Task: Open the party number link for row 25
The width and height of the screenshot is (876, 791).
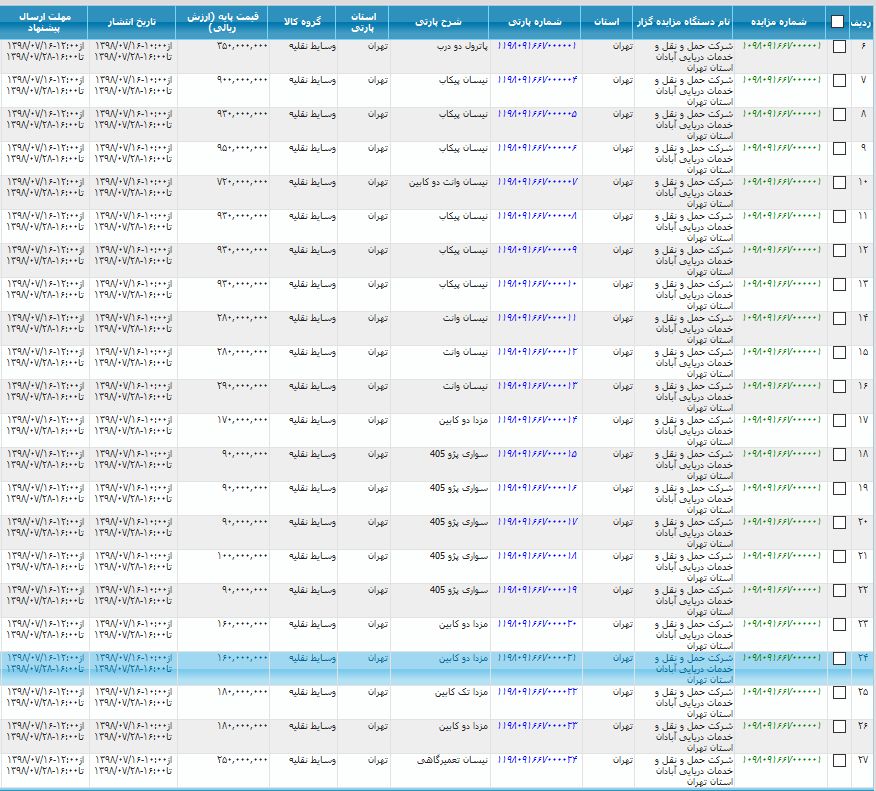Action: (x=537, y=692)
